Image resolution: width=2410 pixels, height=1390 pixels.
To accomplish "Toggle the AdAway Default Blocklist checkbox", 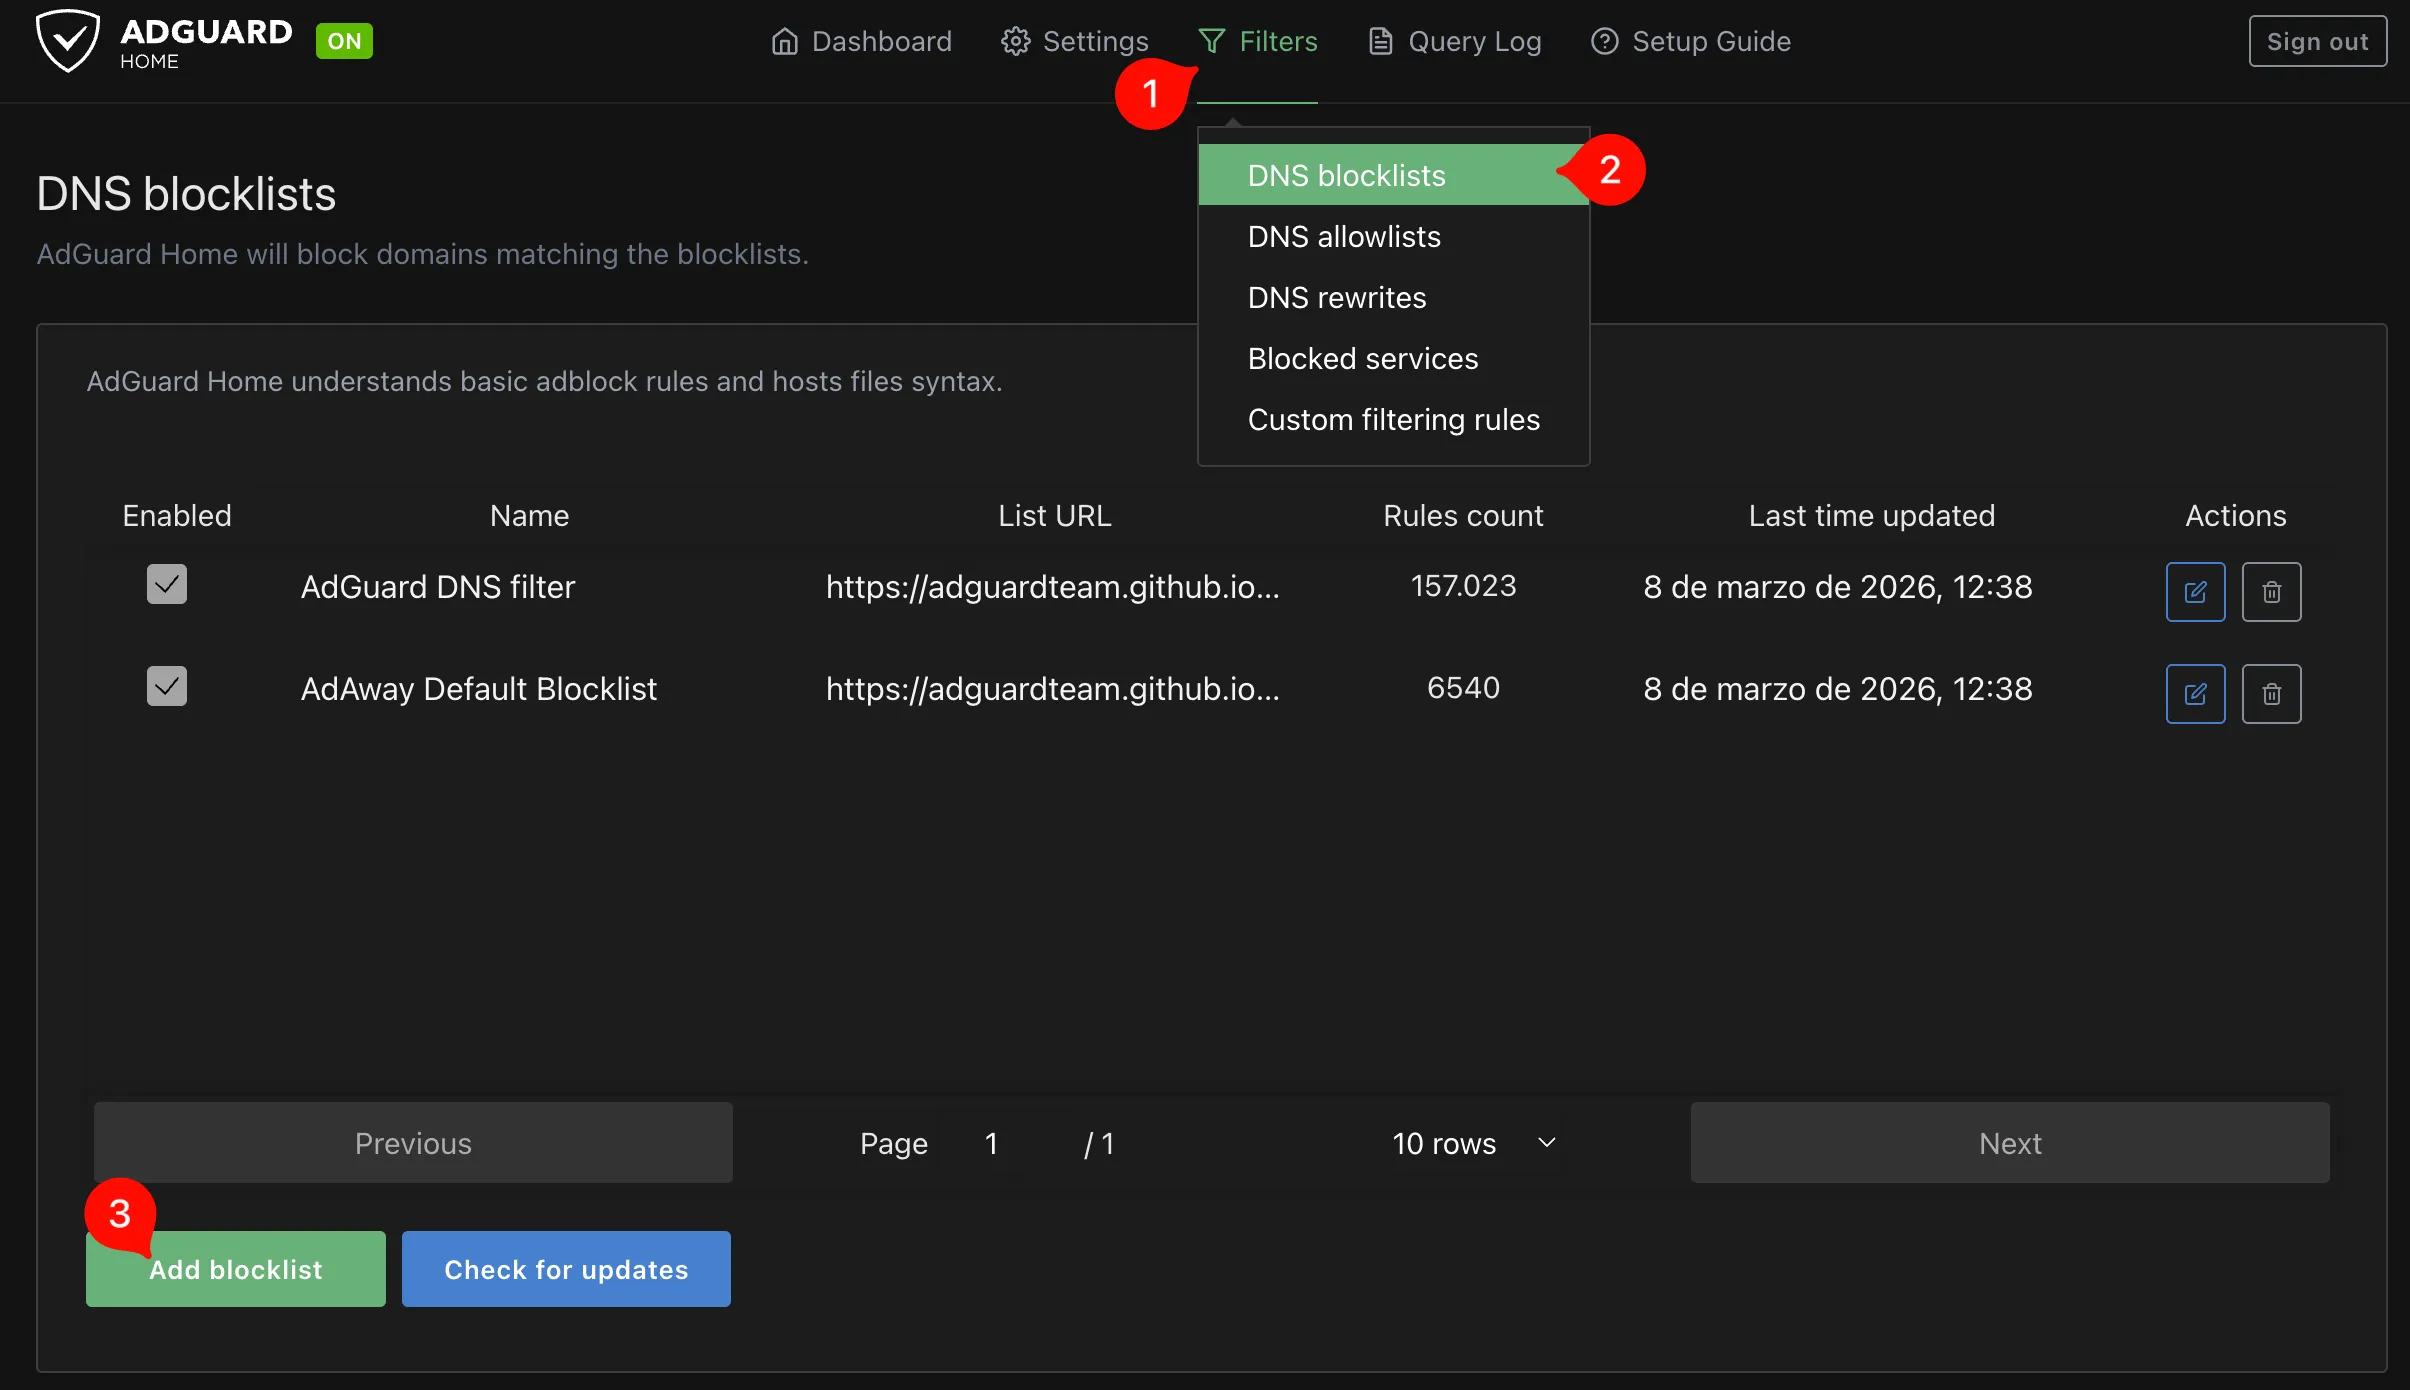I will (x=167, y=687).
